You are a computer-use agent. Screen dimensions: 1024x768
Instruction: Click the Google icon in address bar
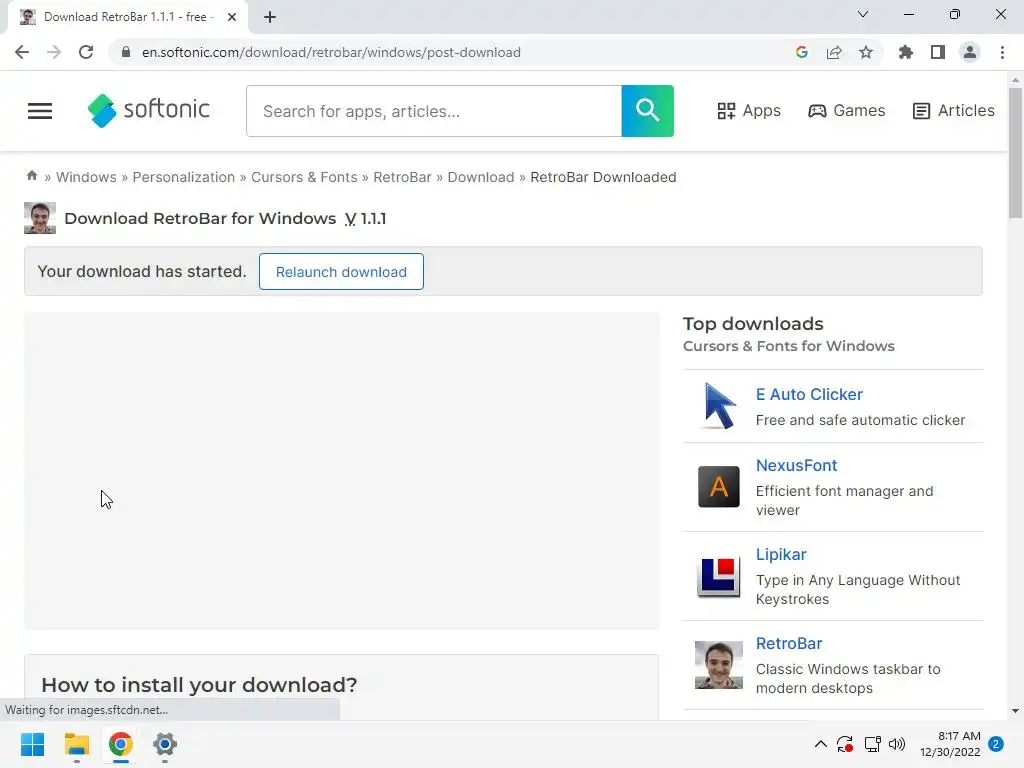[x=802, y=52]
